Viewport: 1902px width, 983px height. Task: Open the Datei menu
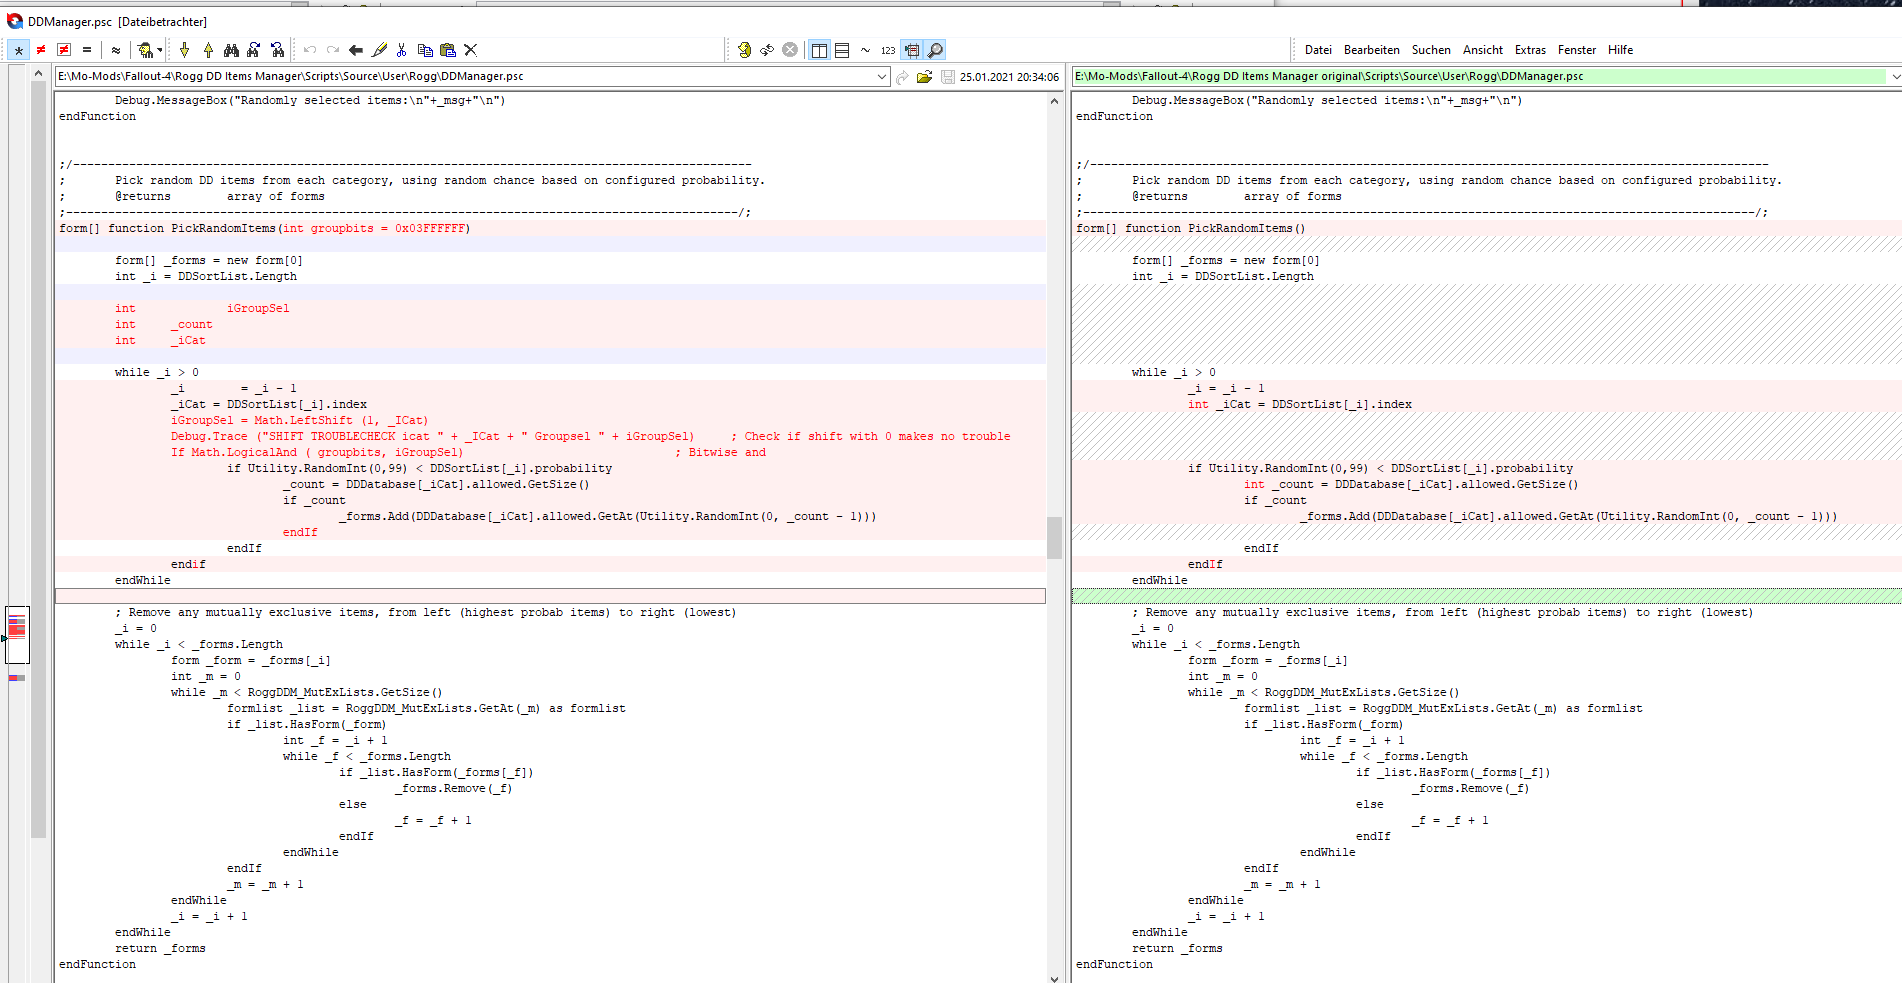[x=1318, y=50]
